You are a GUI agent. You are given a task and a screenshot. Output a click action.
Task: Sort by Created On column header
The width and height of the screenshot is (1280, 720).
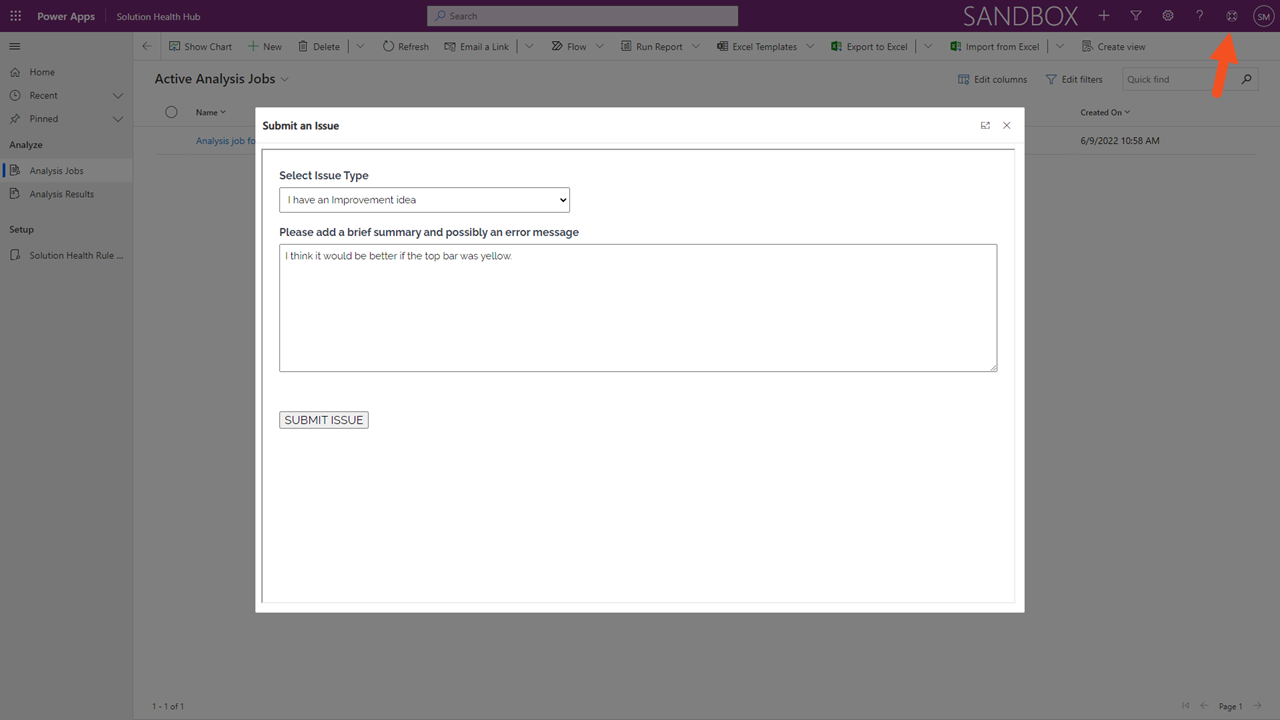point(1105,112)
